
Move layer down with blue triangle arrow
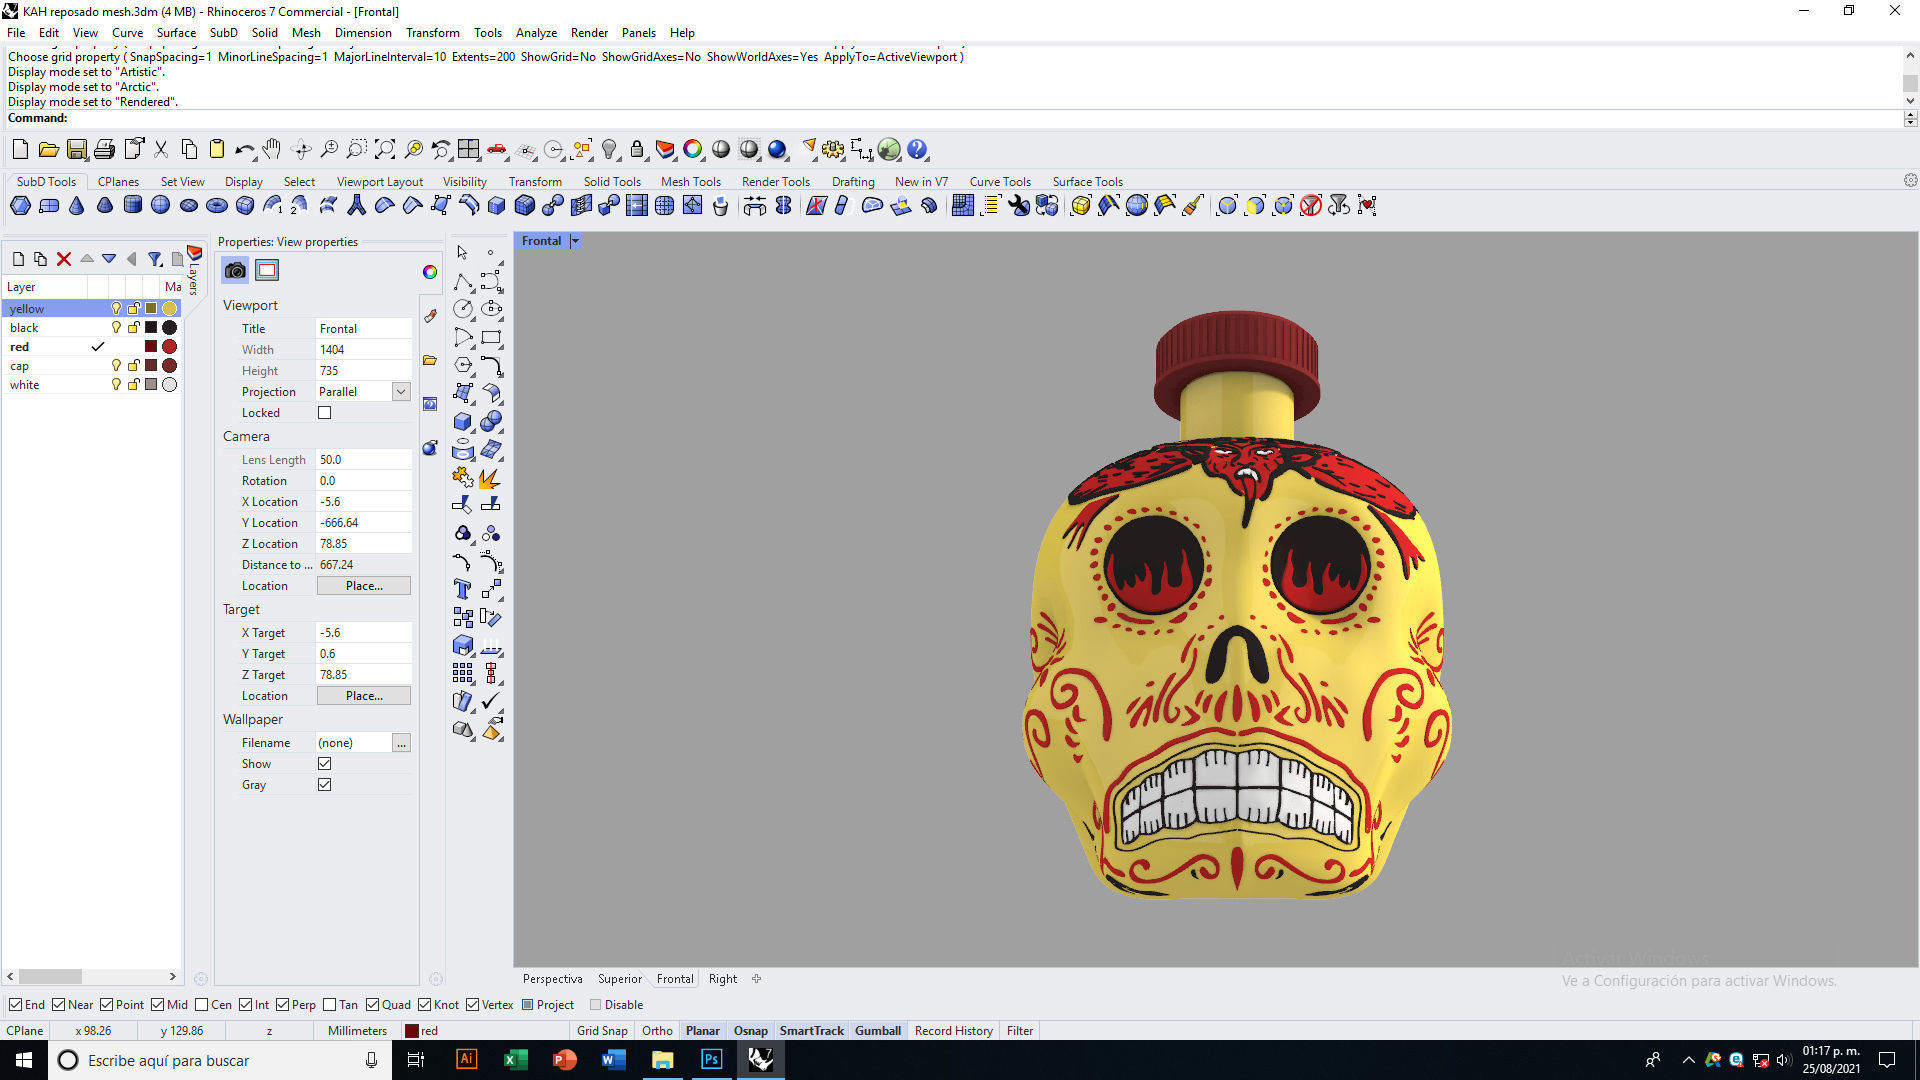[109, 259]
